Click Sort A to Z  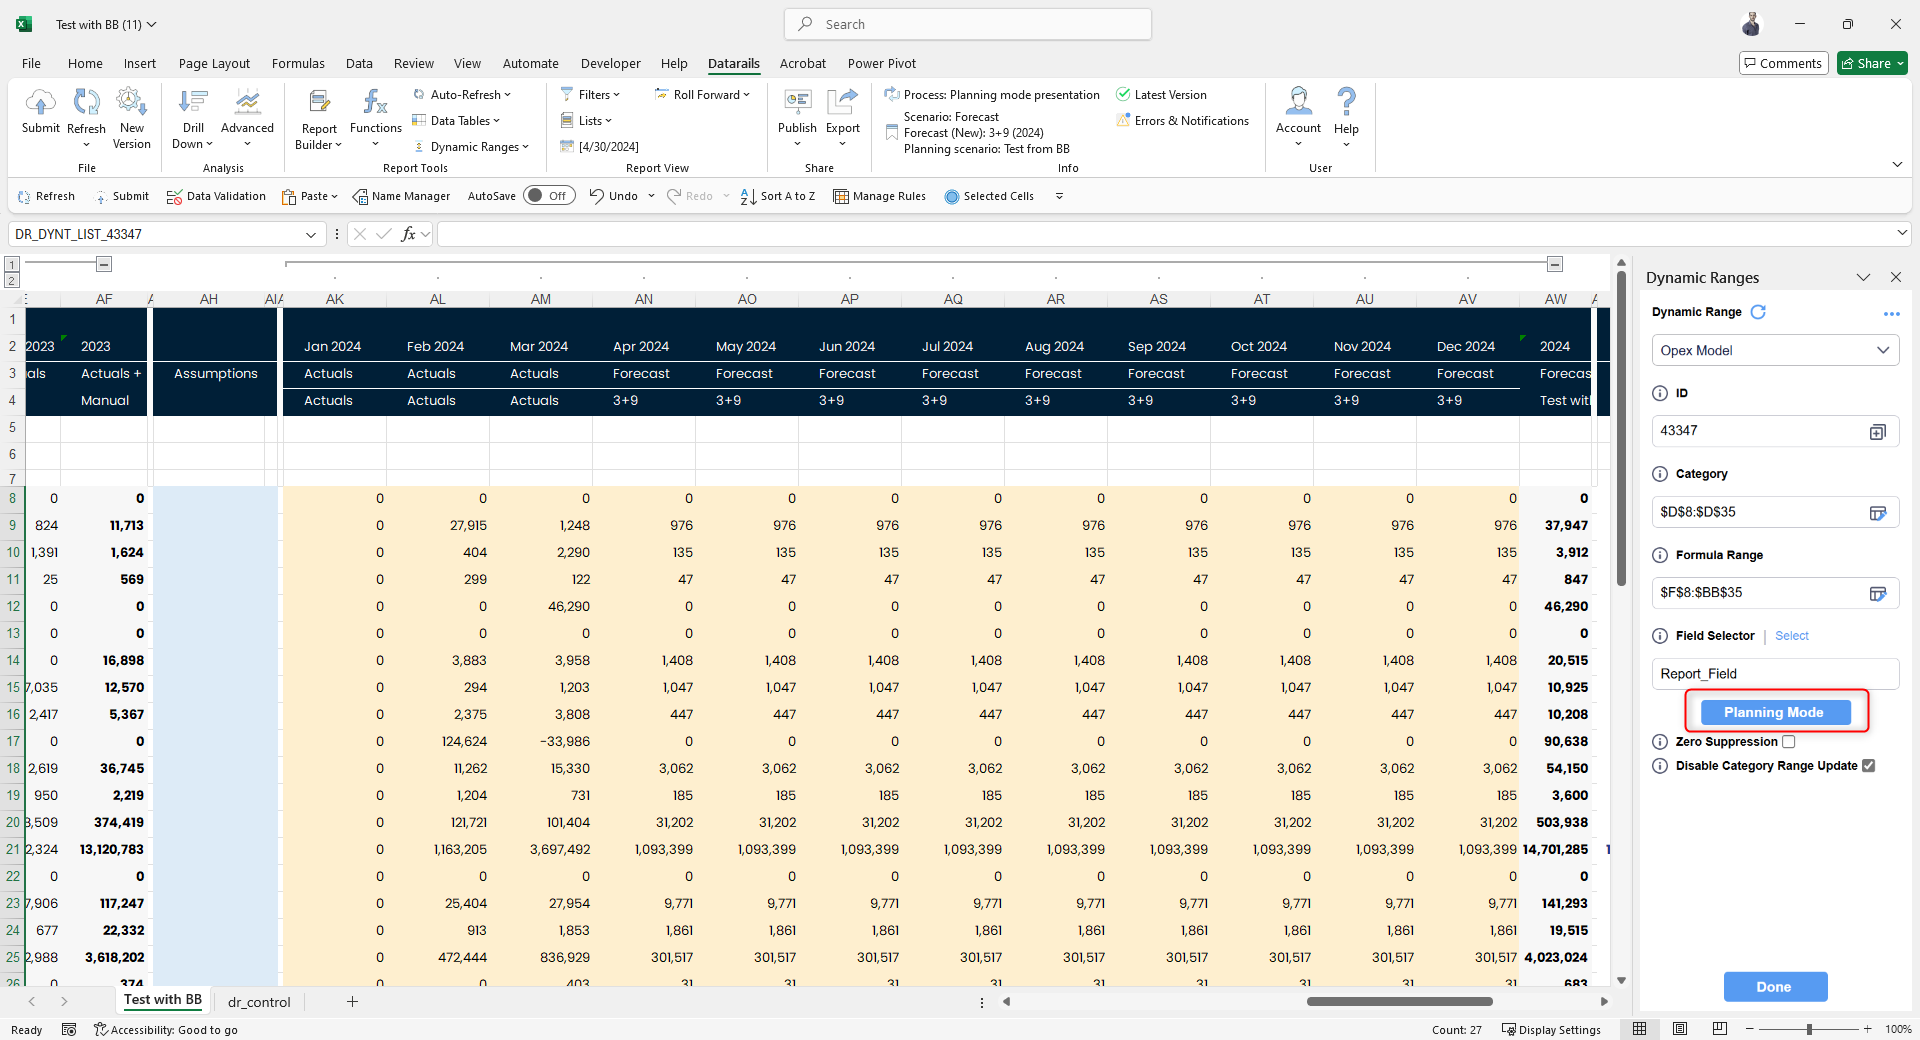tap(778, 196)
